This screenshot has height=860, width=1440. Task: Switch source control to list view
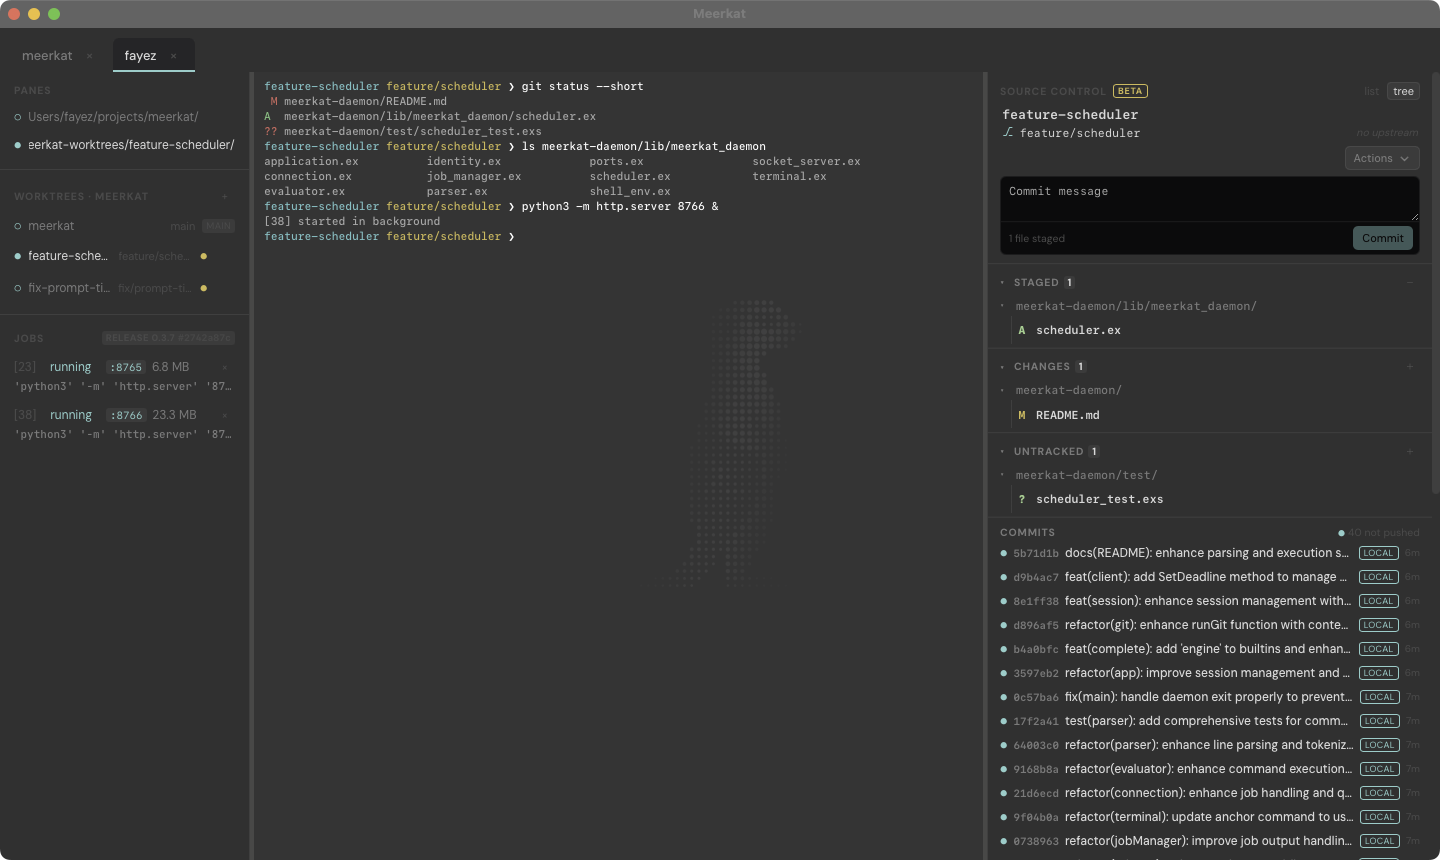1371,92
